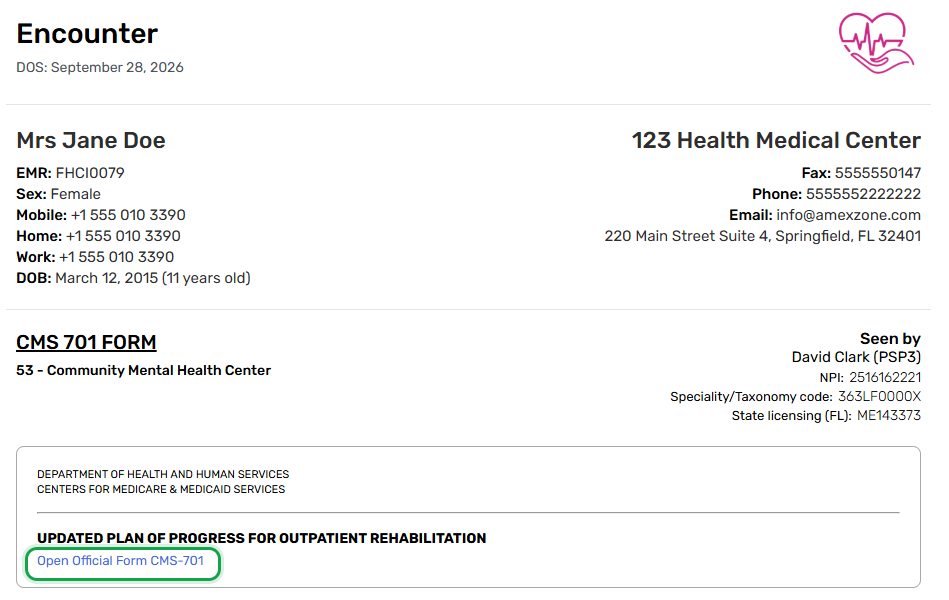
Task: Click the heart pulse clinic logo
Action: pos(876,43)
